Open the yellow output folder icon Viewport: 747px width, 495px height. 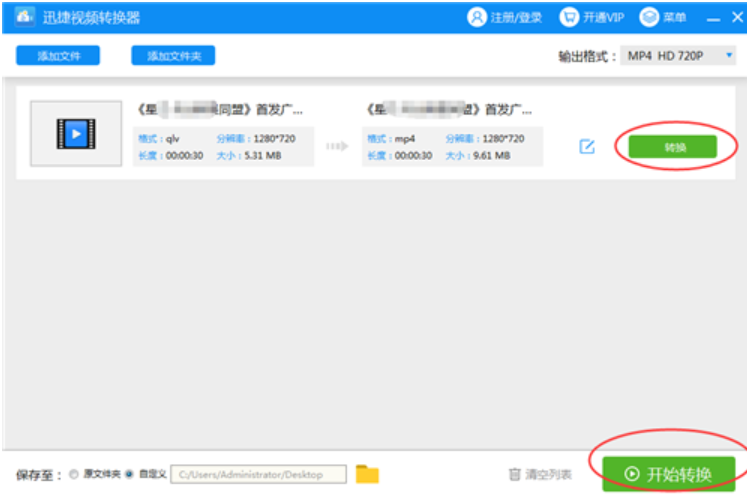[368, 474]
